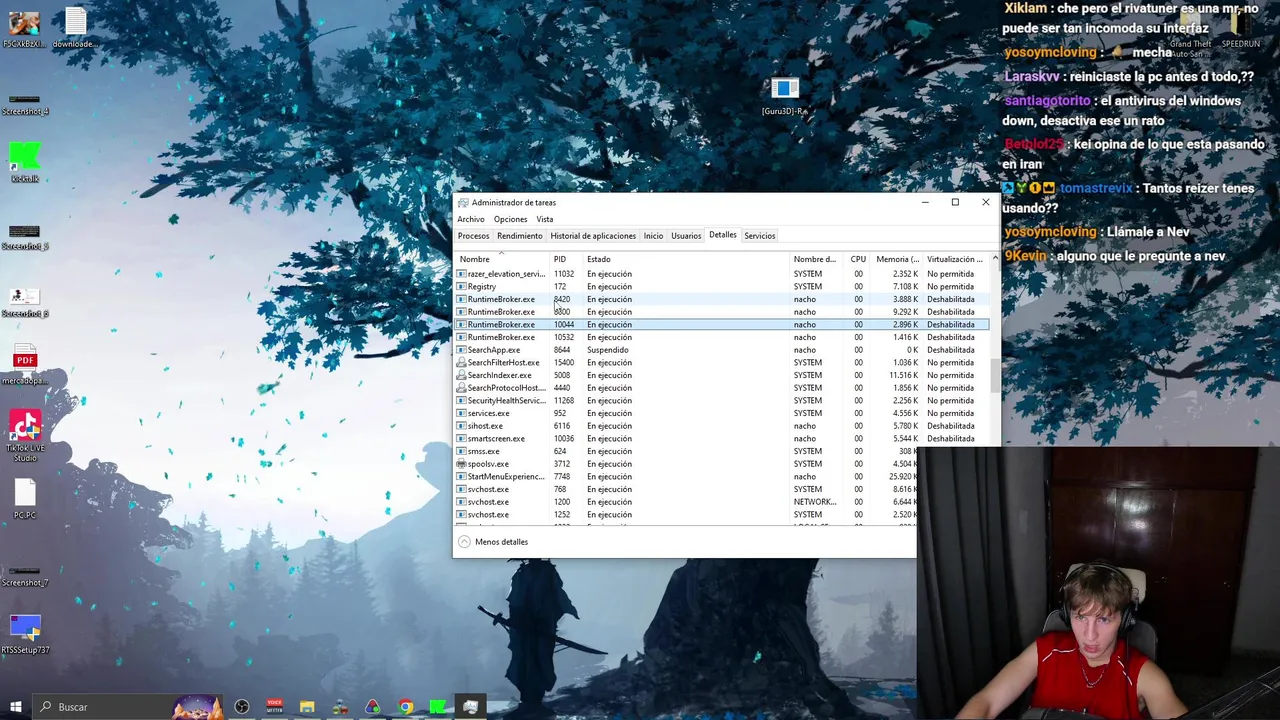The image size is (1280, 720).
Task: Open the Usuarios tab
Action: click(686, 236)
